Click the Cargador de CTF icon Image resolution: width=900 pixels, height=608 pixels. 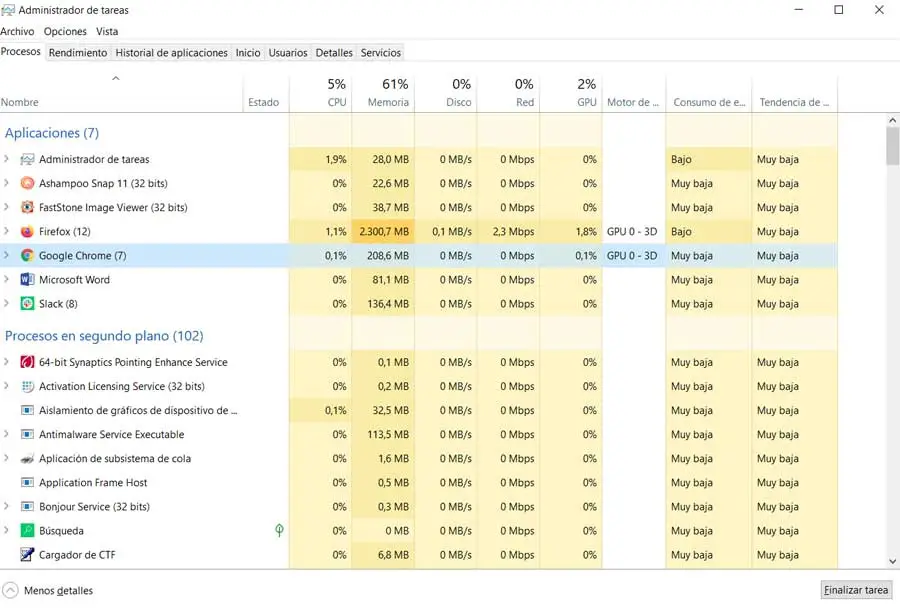(27, 555)
